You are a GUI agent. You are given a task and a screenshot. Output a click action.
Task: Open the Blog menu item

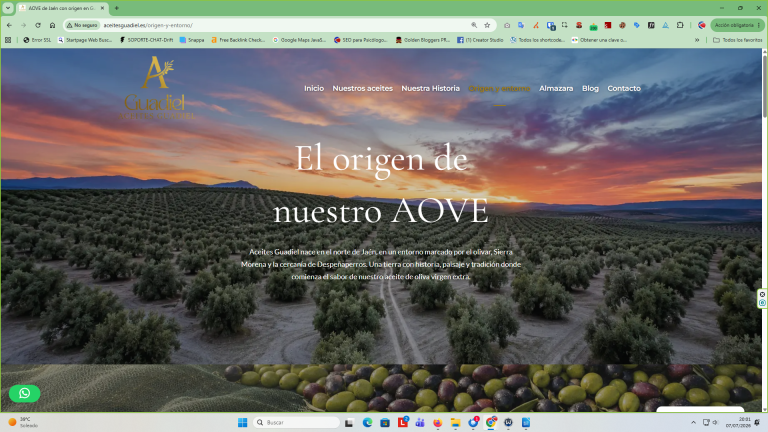coord(590,88)
